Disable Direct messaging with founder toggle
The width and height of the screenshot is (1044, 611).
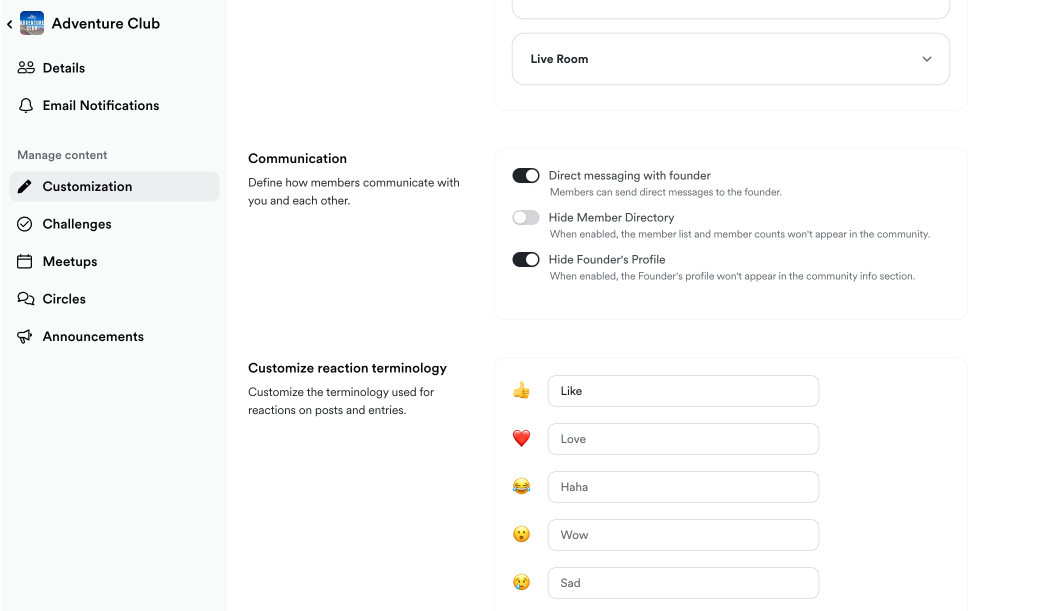click(x=526, y=176)
